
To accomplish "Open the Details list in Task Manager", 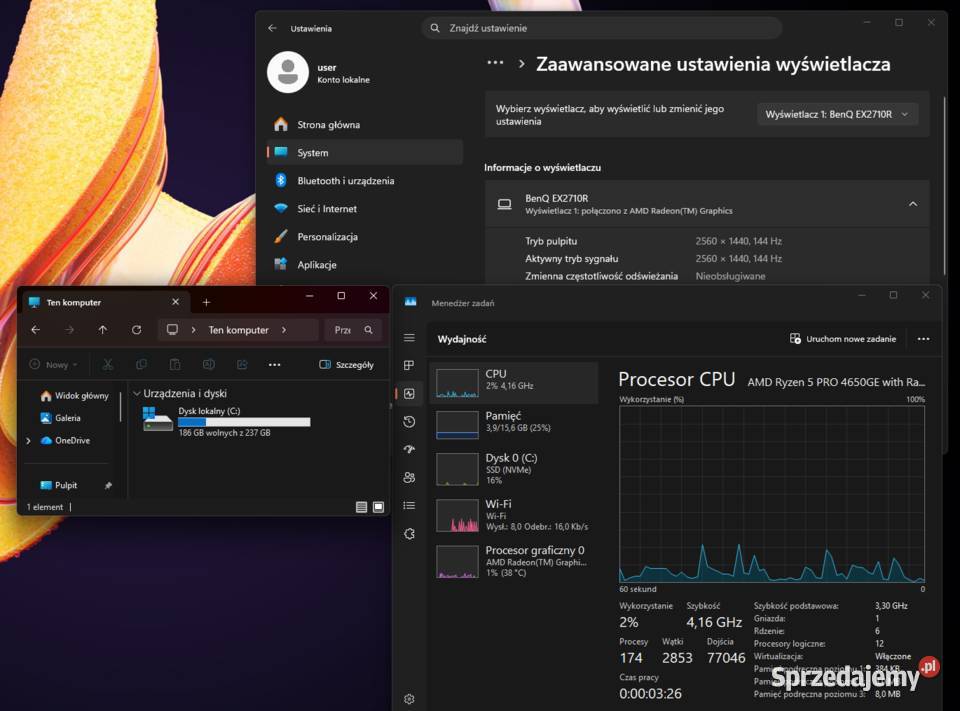I will click(408, 505).
